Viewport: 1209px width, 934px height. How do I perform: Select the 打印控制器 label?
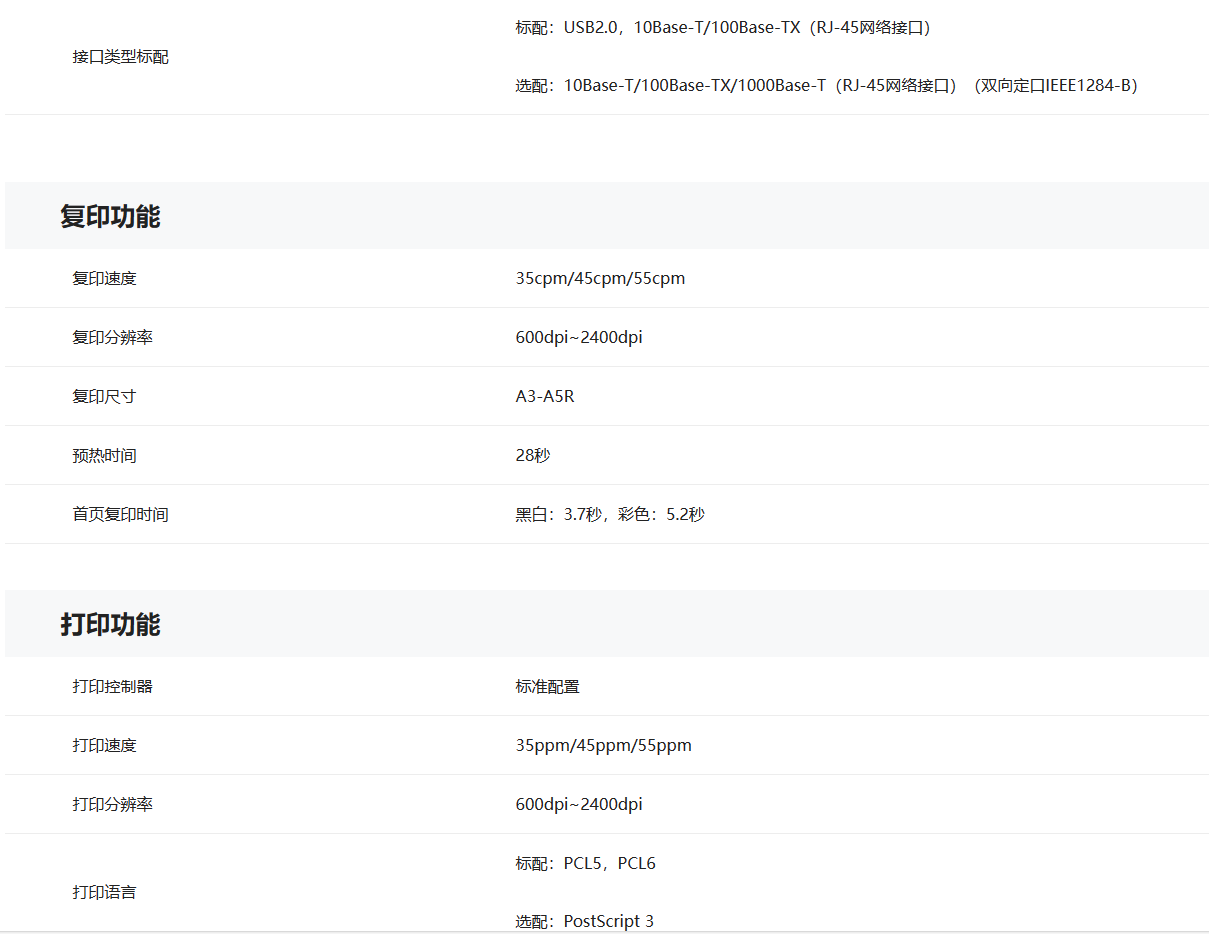[112, 686]
